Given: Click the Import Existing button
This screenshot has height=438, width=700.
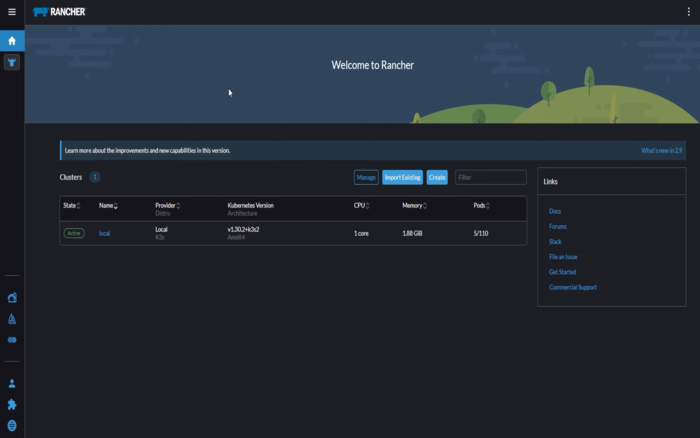Looking at the screenshot, I should tap(402, 177).
